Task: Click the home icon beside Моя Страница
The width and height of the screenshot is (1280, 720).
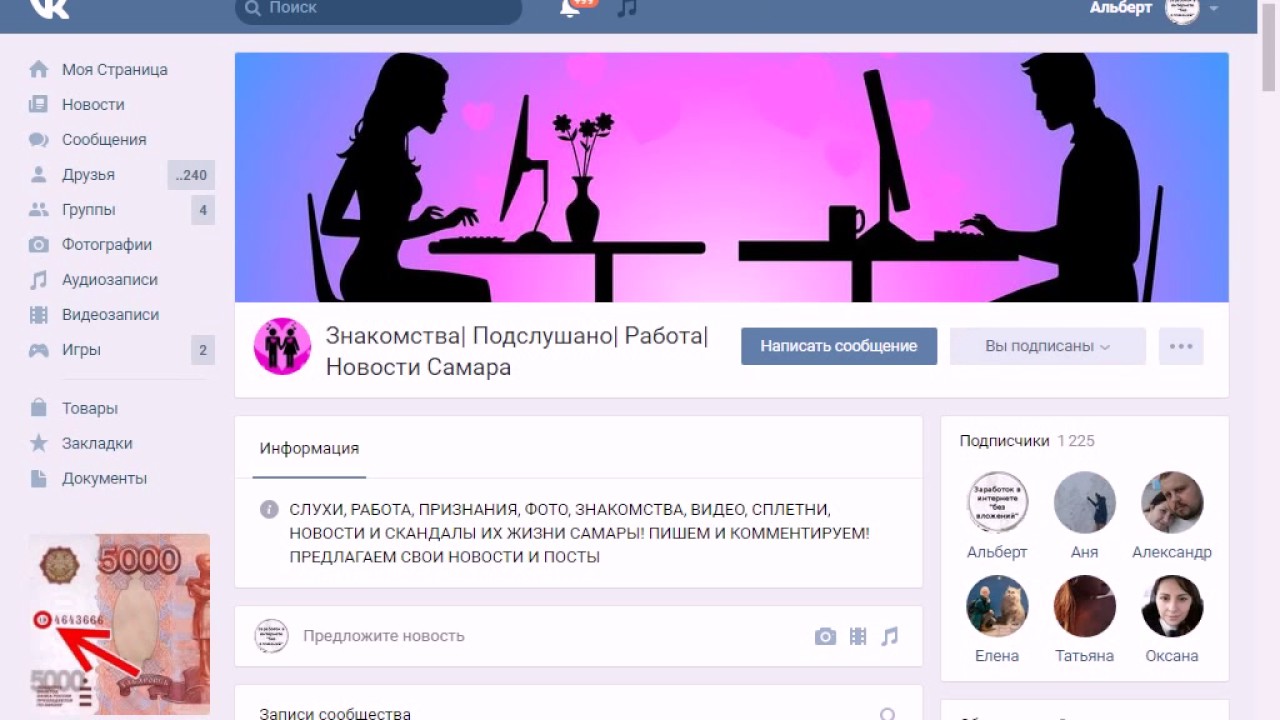Action: point(39,70)
